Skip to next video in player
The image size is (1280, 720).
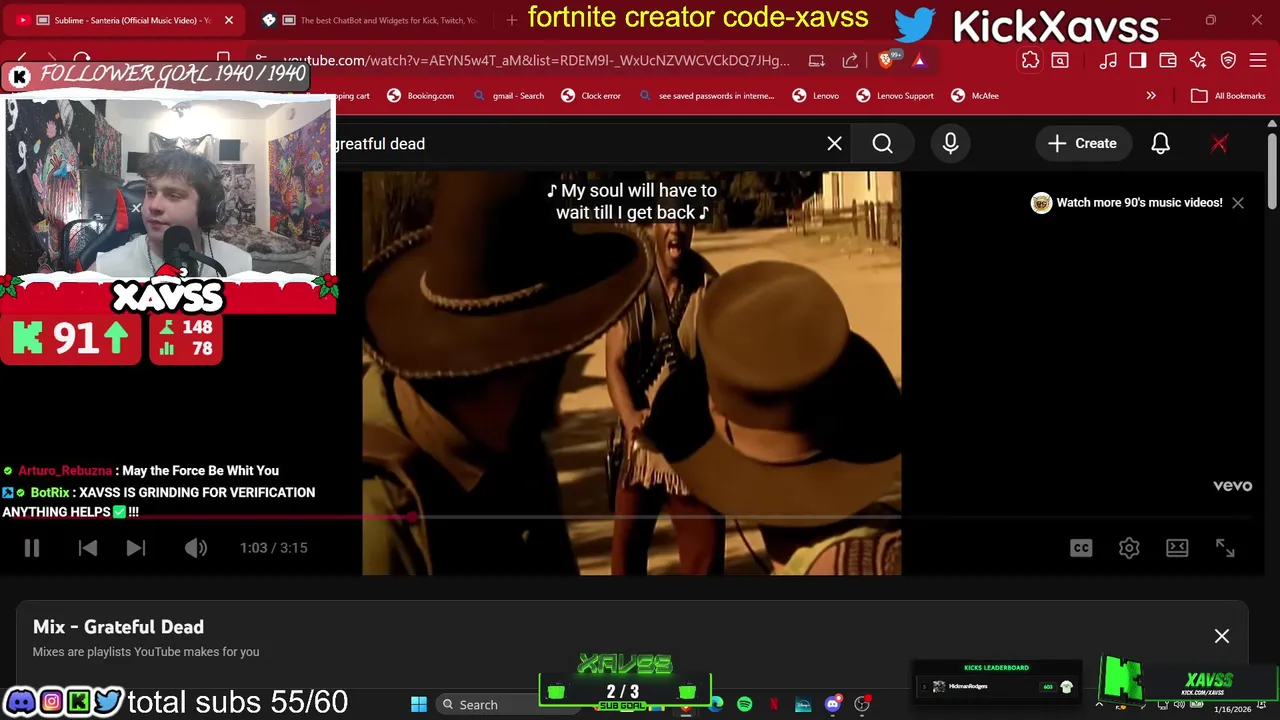click(x=136, y=548)
